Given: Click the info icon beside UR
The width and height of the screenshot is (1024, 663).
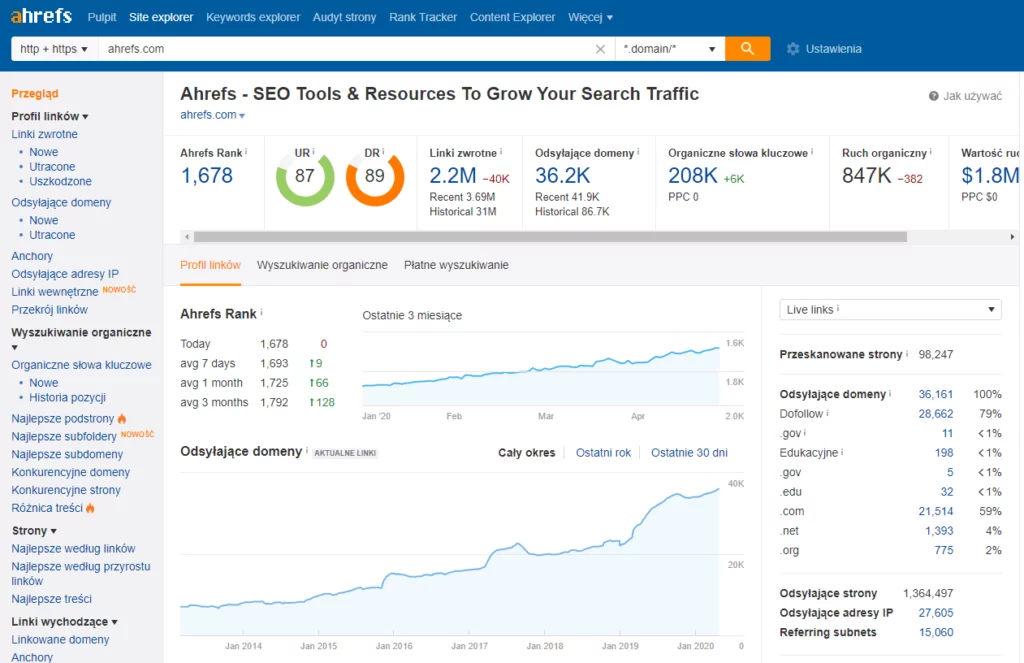Looking at the screenshot, I should [x=313, y=152].
